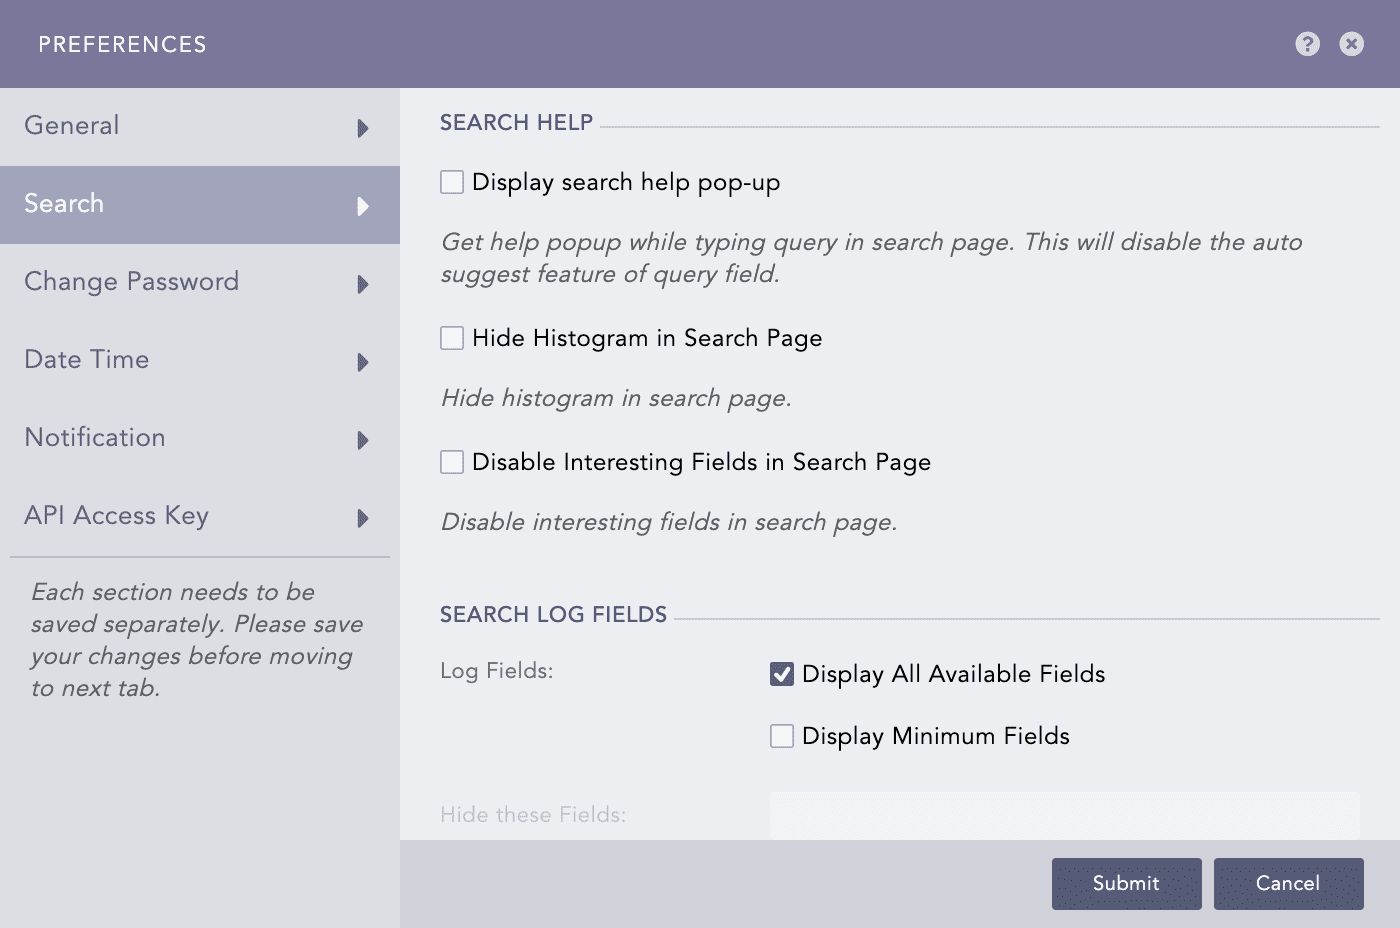Click the 'Hide these Fields' input box

pyautogui.click(x=1063, y=815)
